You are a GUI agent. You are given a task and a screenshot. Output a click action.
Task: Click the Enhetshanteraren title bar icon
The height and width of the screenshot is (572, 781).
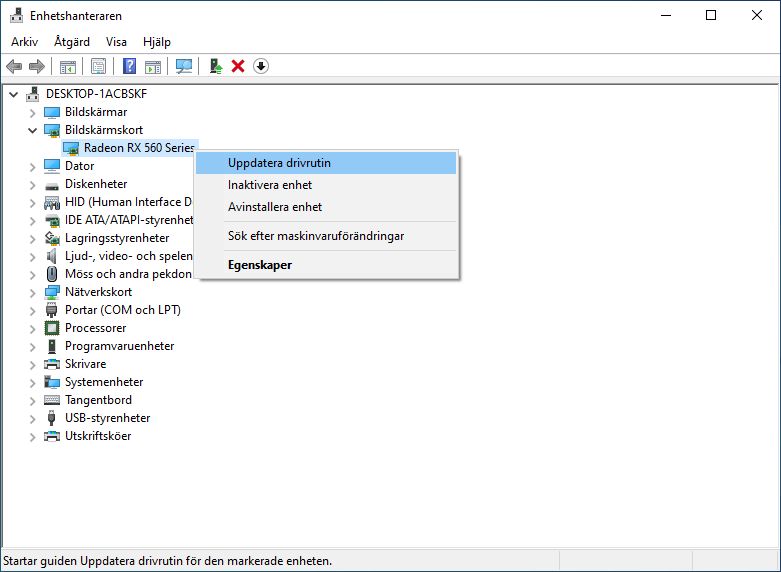tap(16, 15)
